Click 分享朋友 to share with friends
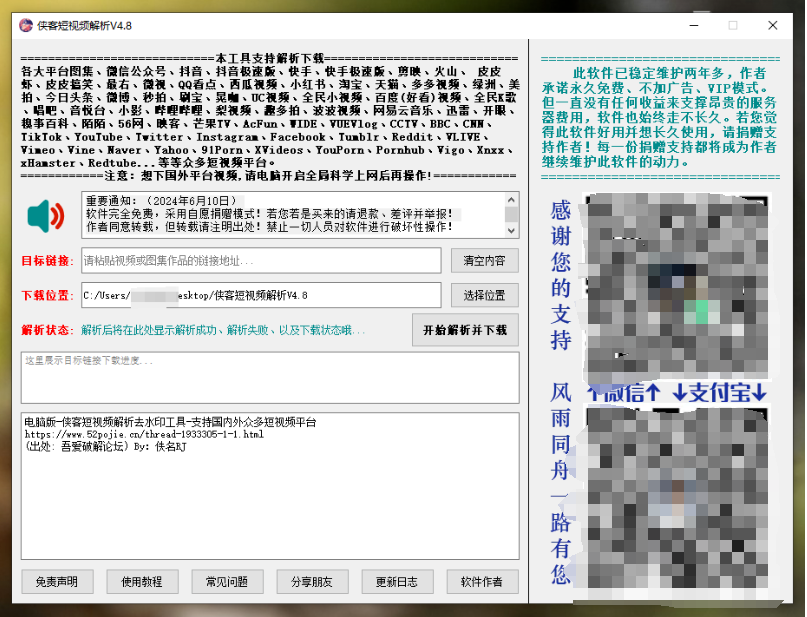Viewport: 807px width, 617px height. click(x=314, y=581)
